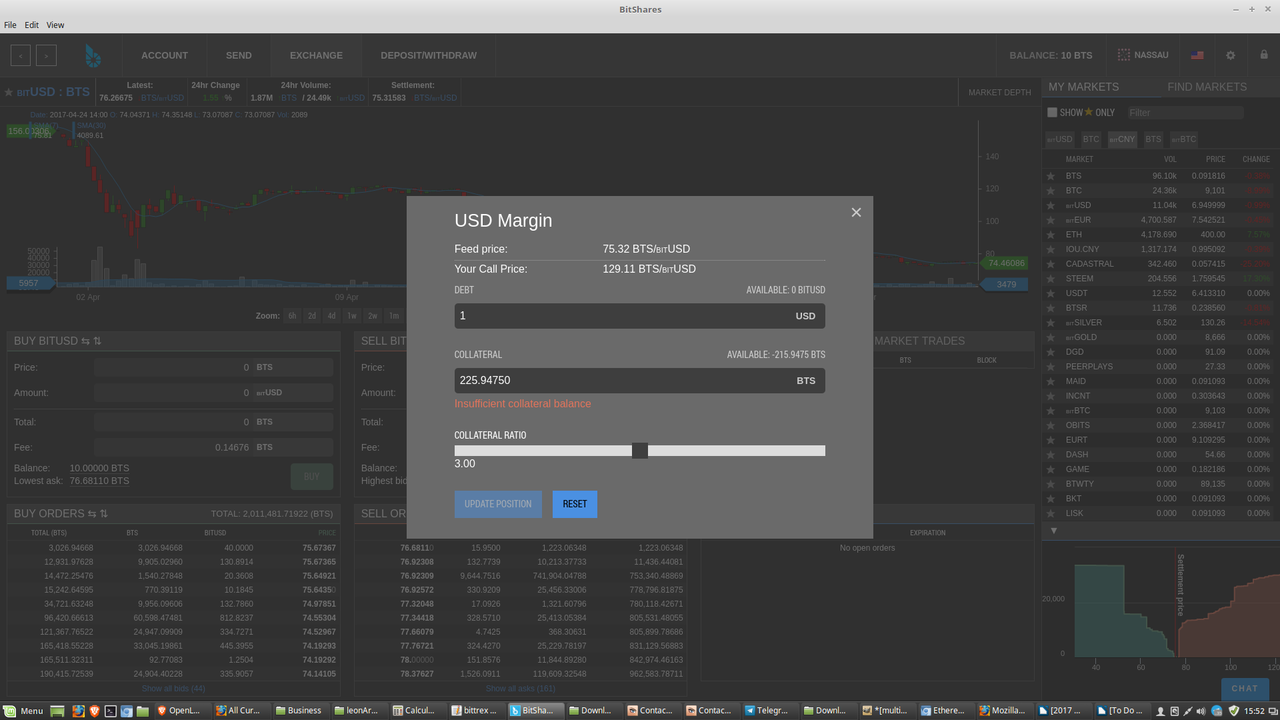
Task: Click the market Filter input field
Action: point(1184,113)
